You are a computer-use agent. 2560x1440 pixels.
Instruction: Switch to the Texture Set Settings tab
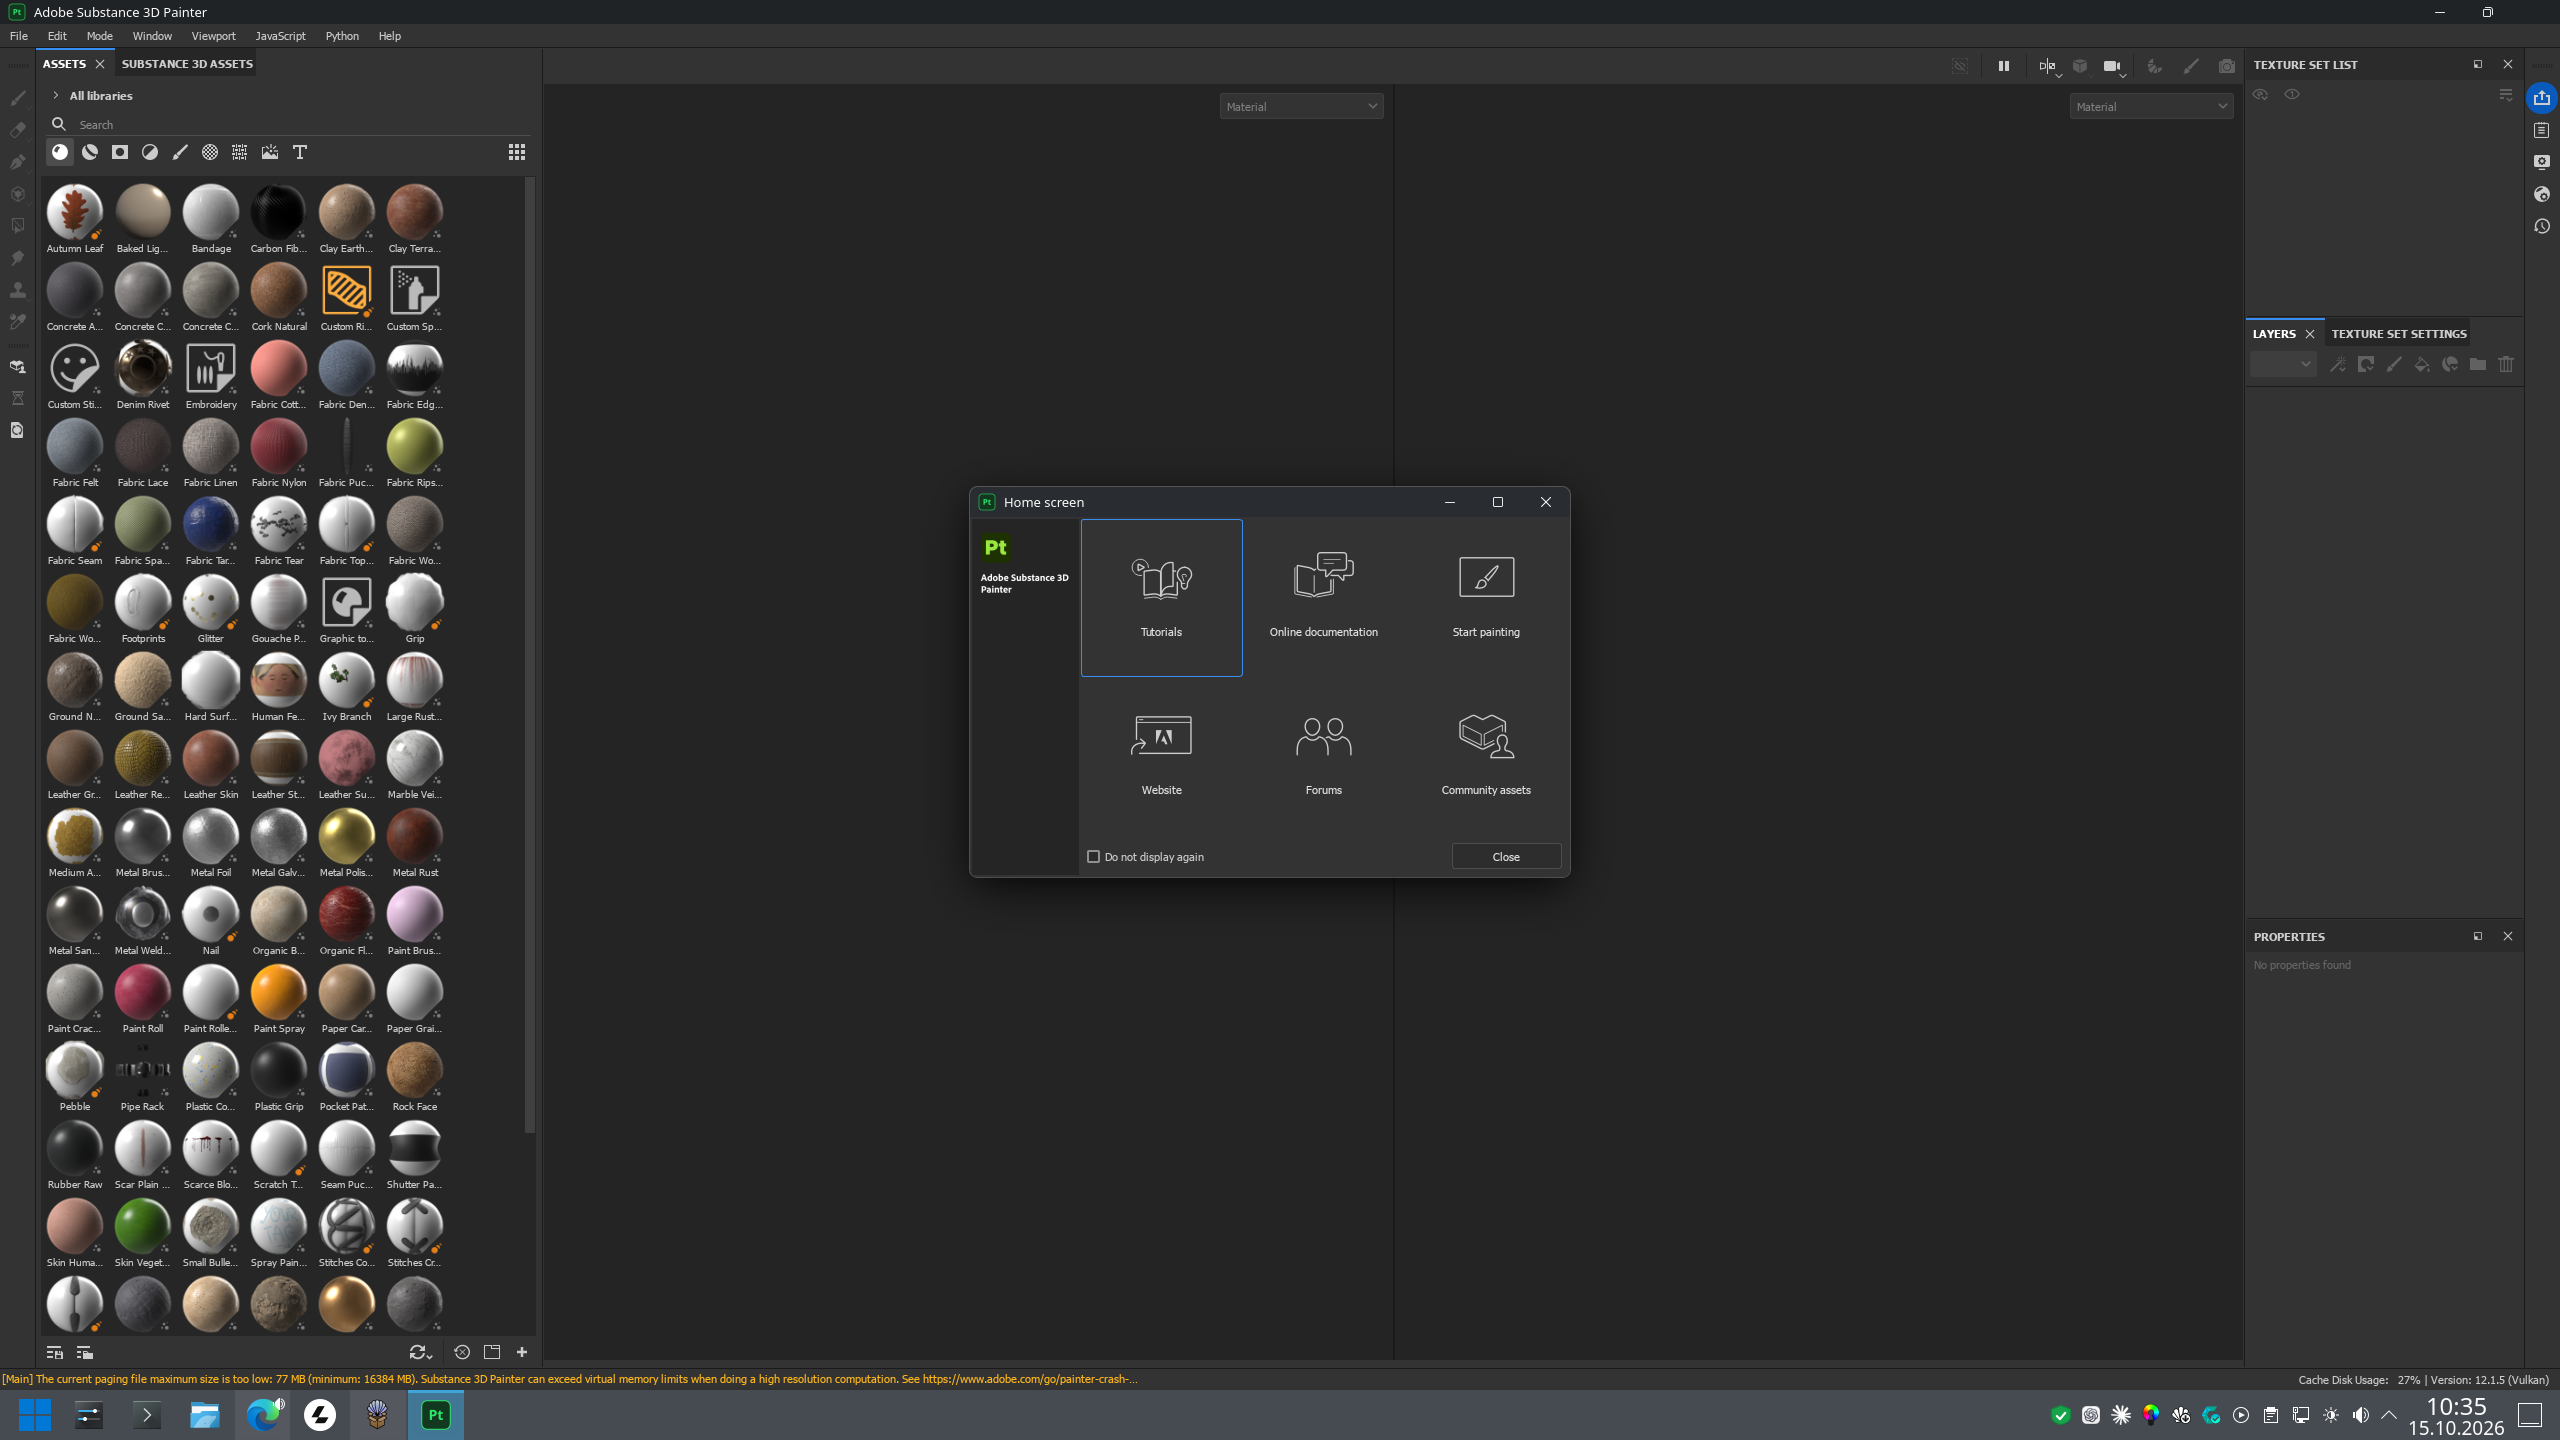(2399, 334)
